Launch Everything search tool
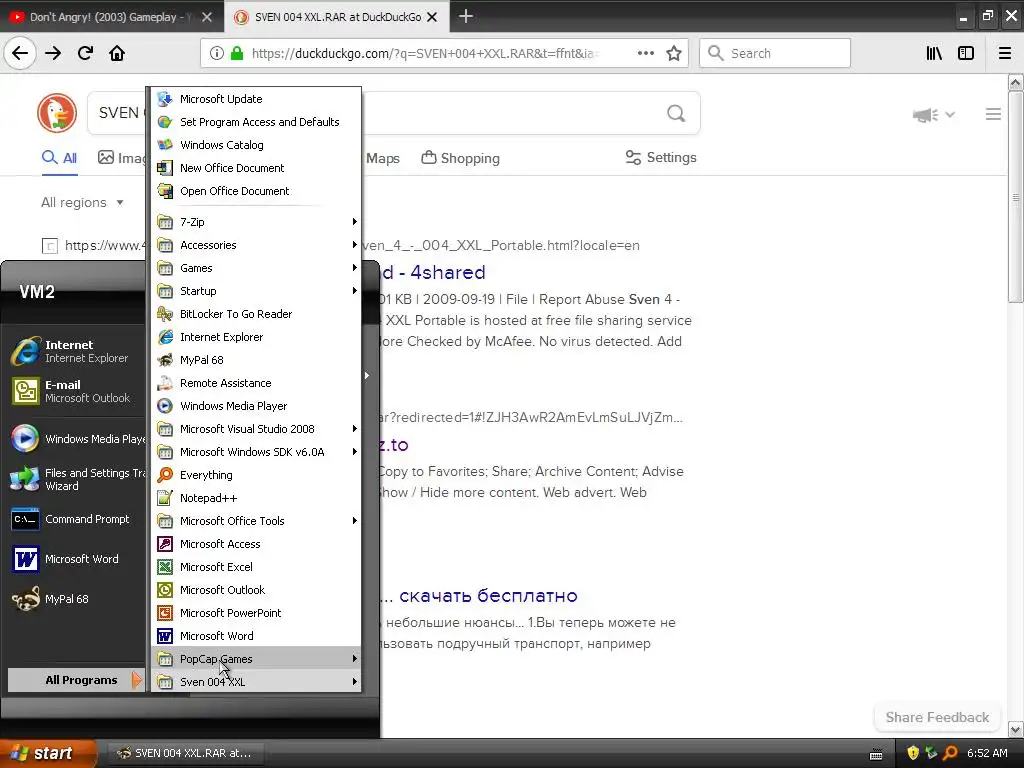This screenshot has height=768, width=1024. pos(256,475)
